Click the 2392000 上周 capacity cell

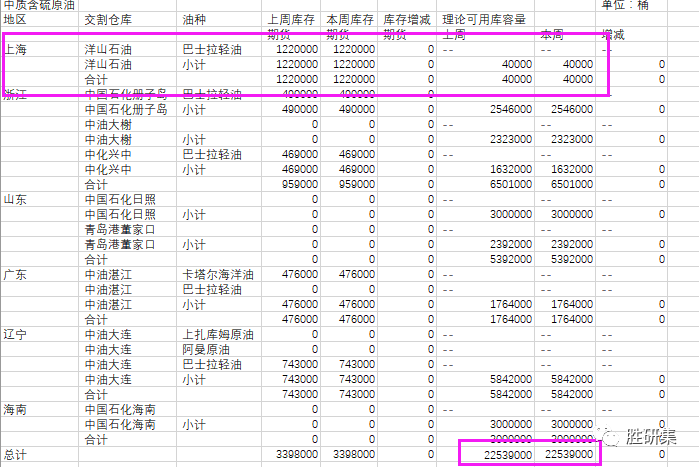(x=511, y=244)
